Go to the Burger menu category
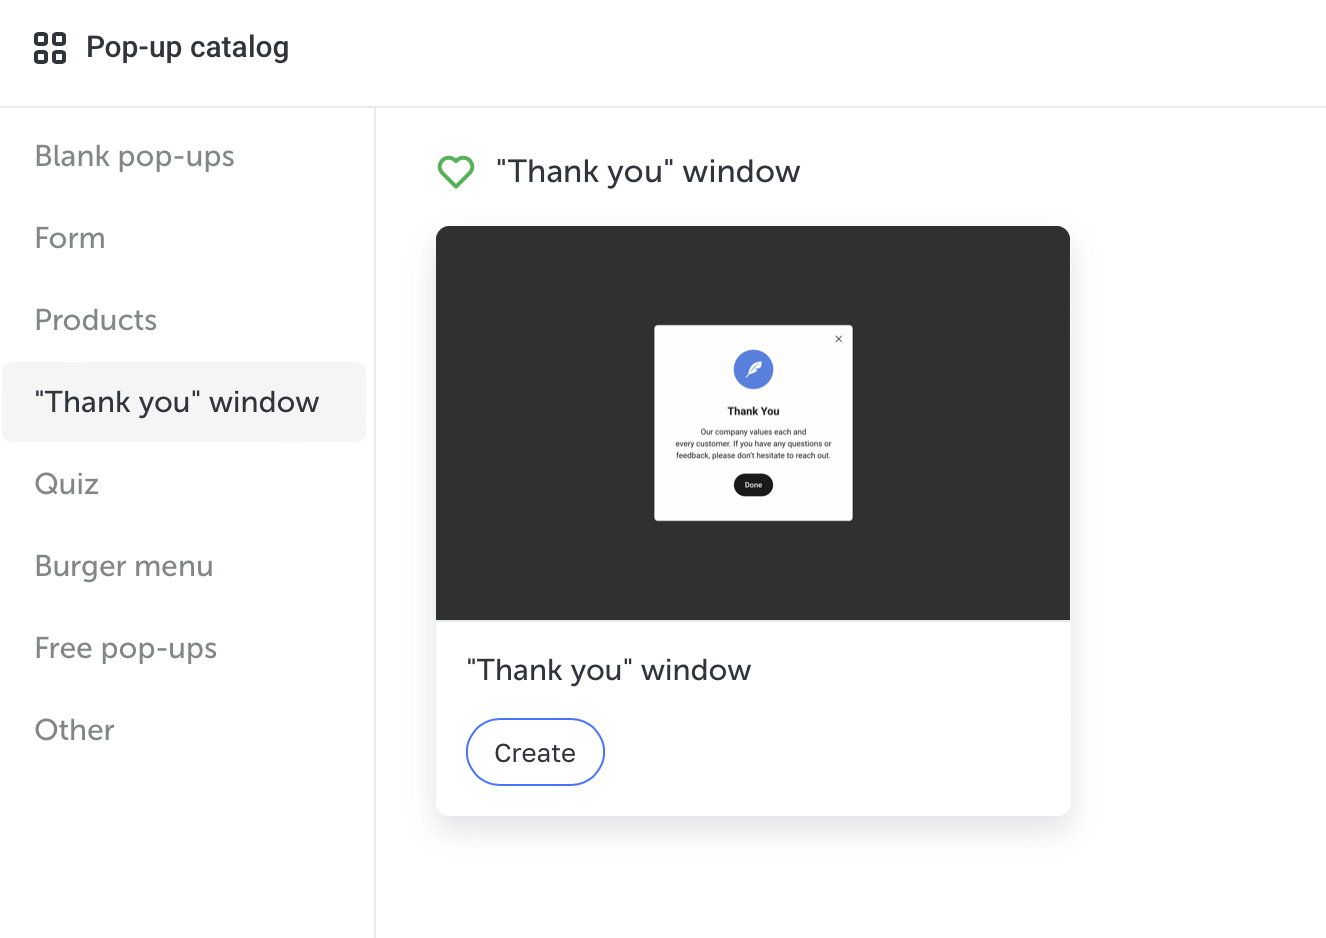 pyautogui.click(x=124, y=566)
